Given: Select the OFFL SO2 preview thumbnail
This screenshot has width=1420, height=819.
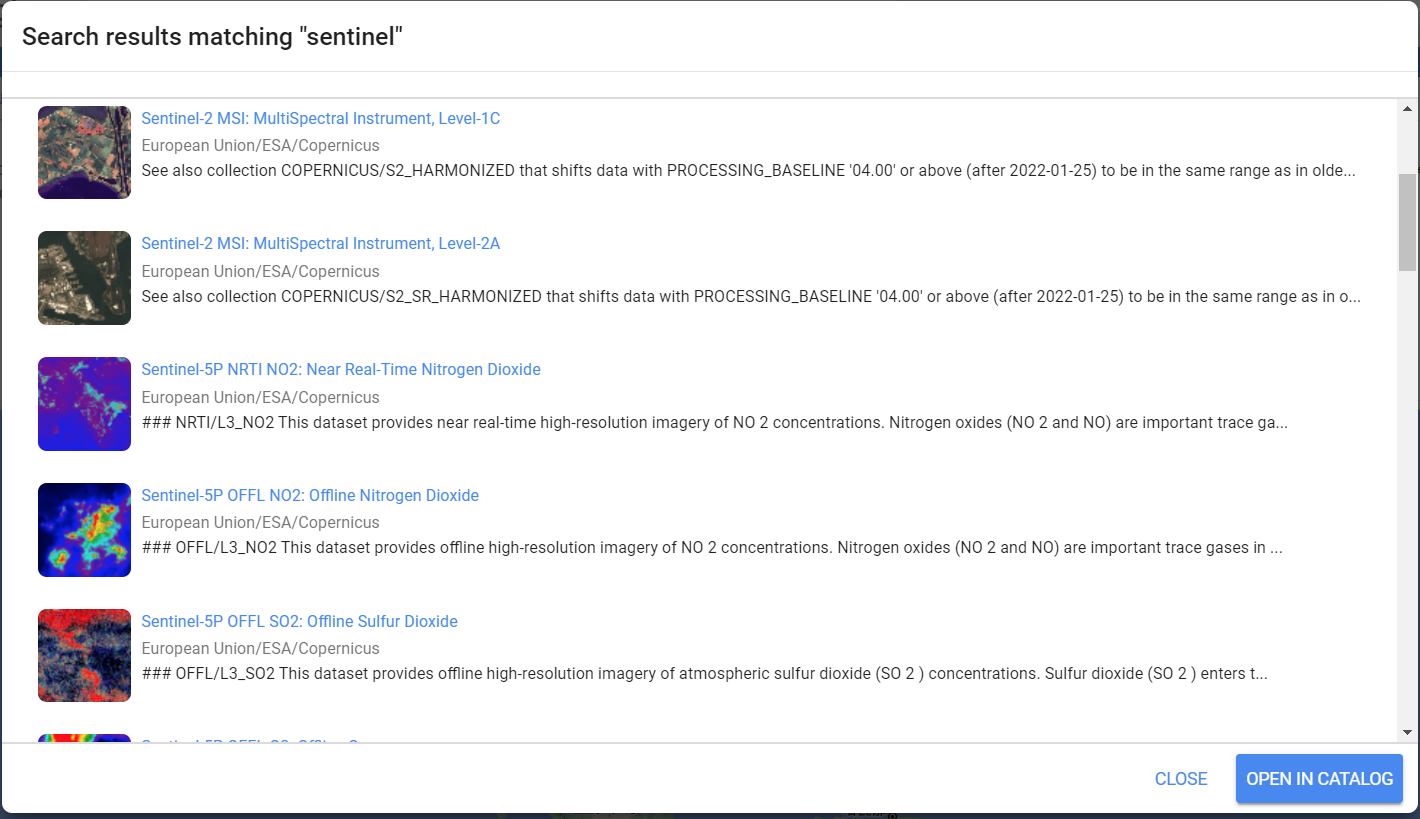Looking at the screenshot, I should (84, 655).
